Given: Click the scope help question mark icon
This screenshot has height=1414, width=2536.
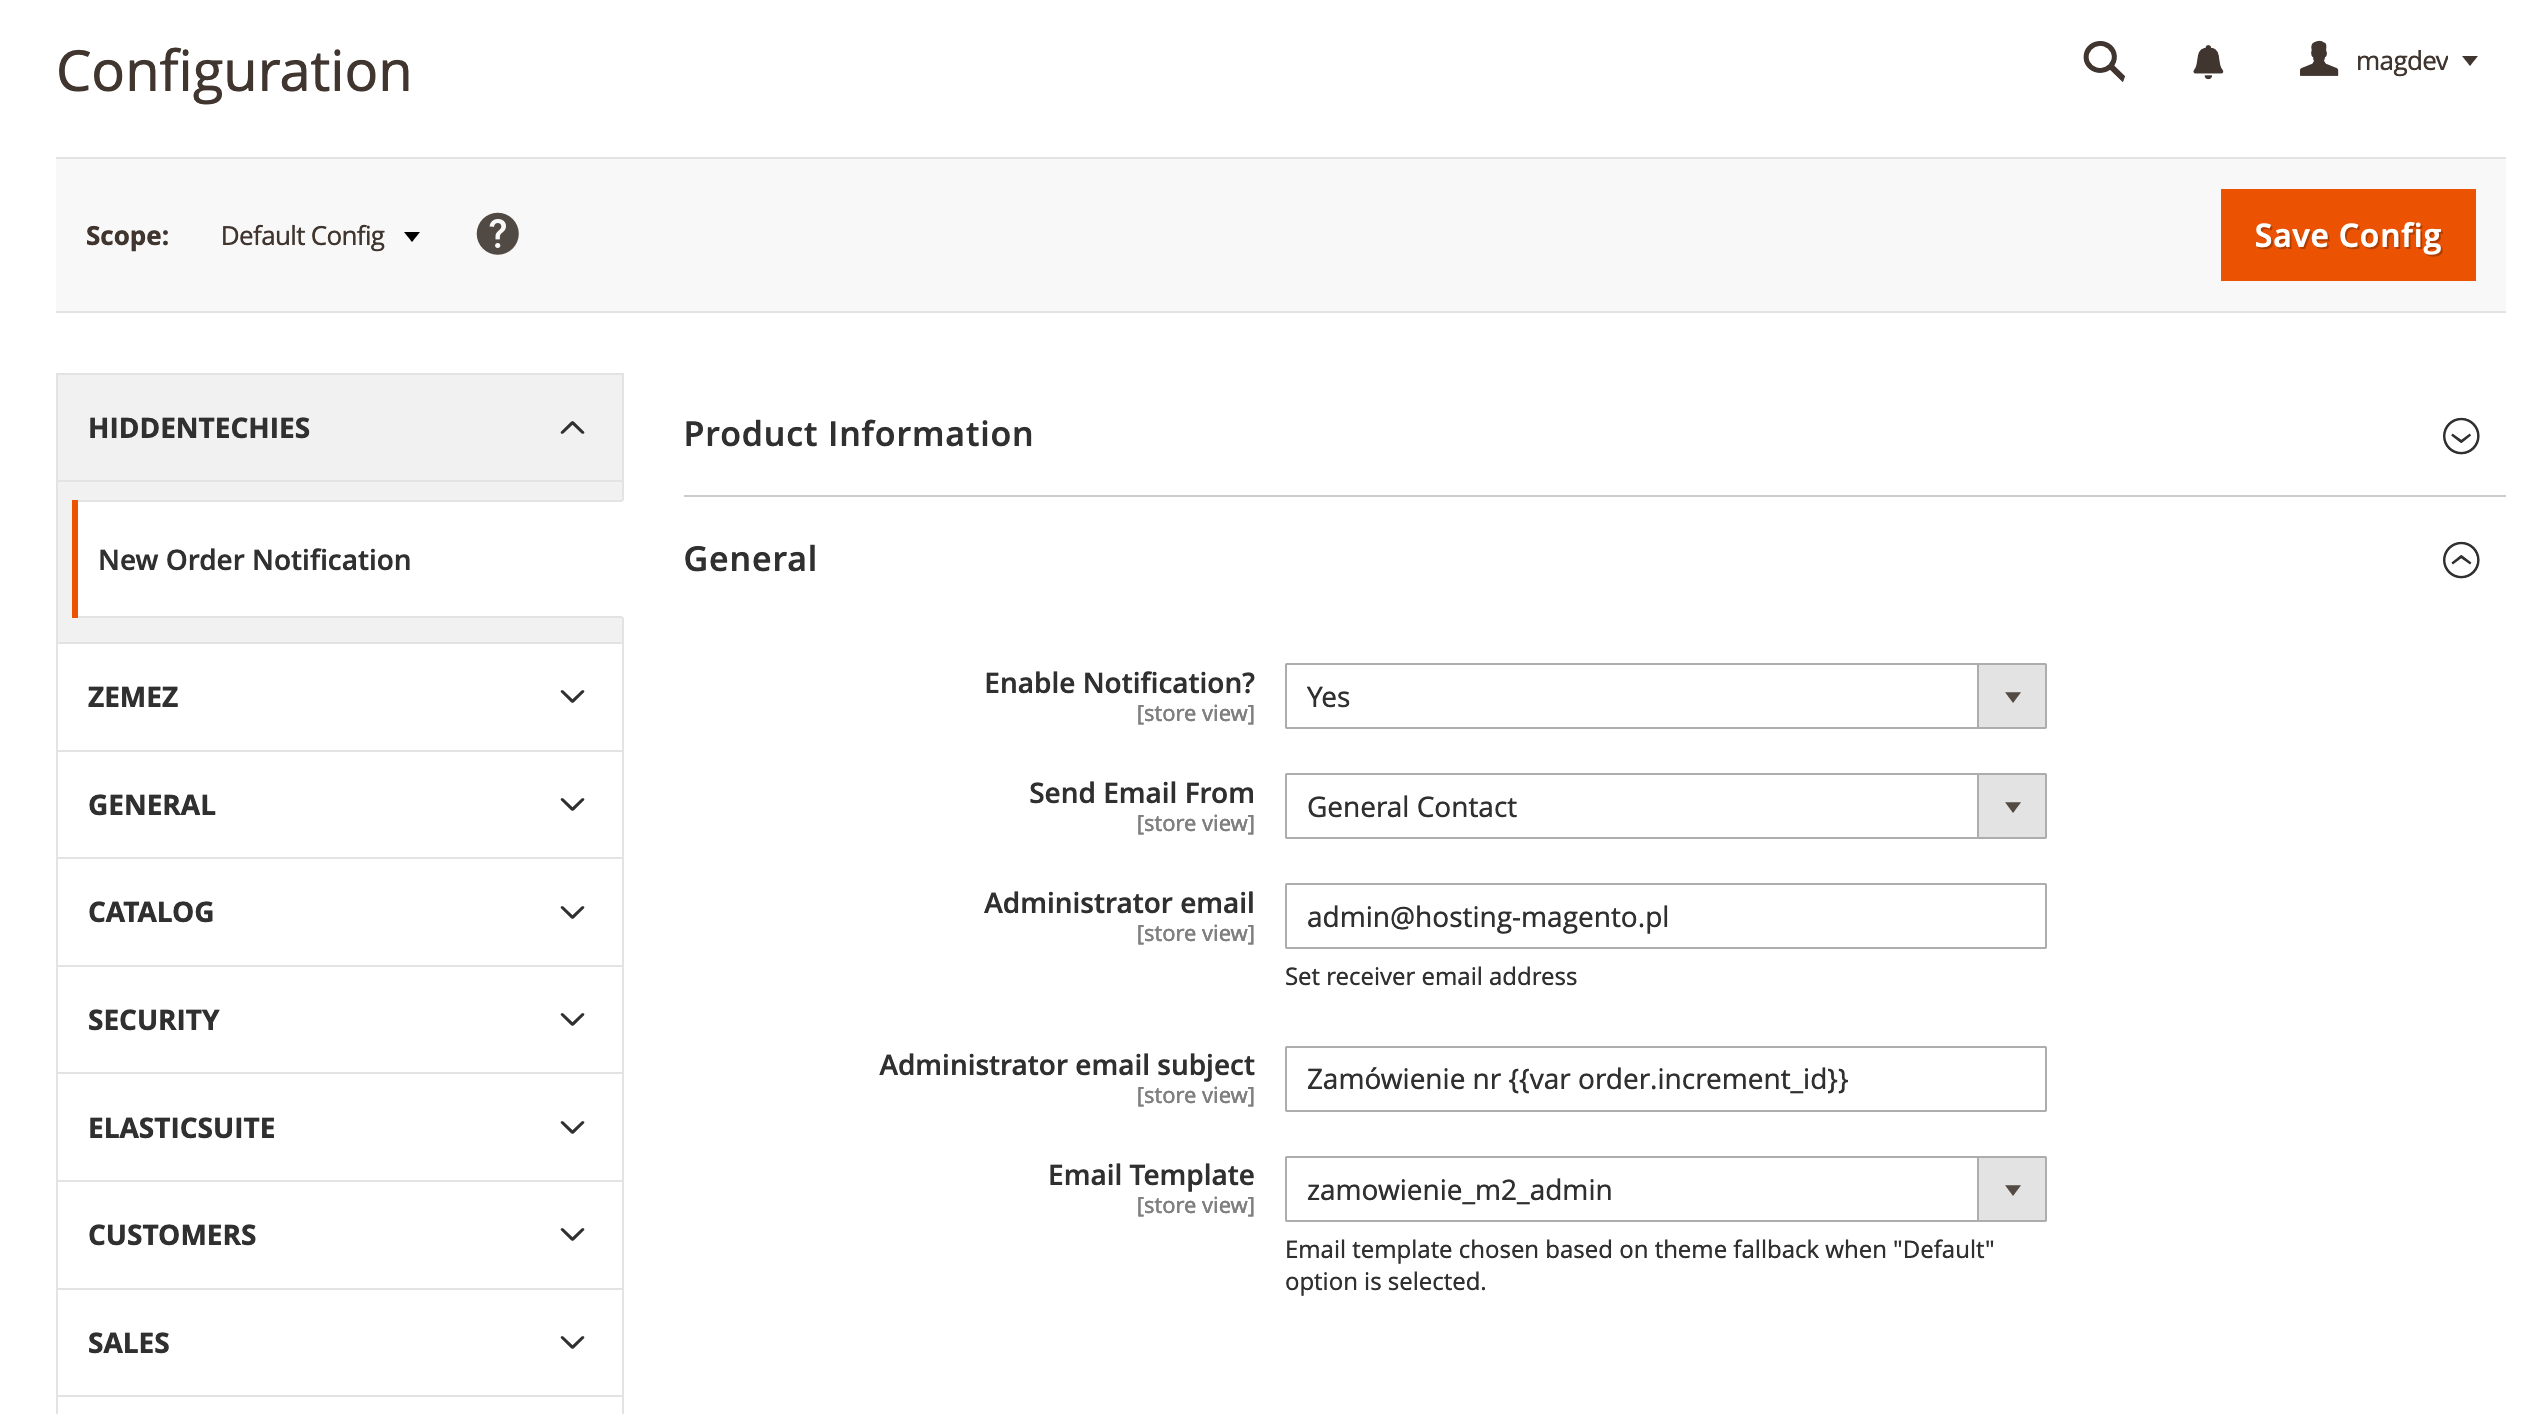Looking at the screenshot, I should coord(497,234).
